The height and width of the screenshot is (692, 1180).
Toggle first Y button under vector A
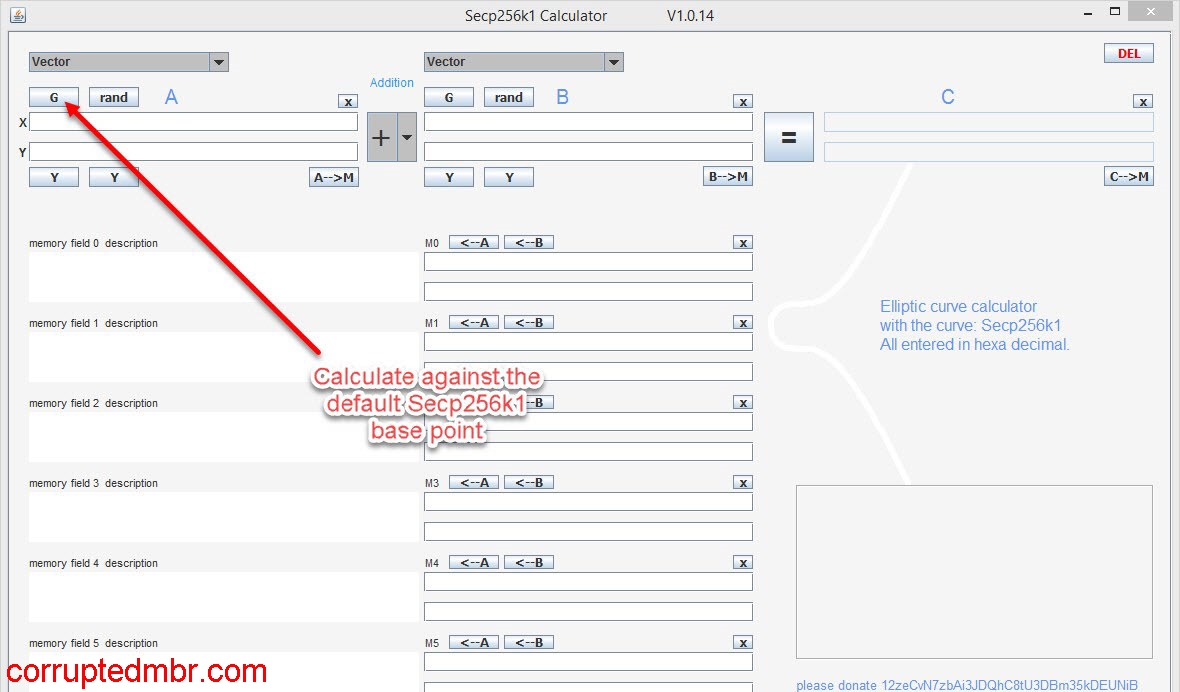pyautogui.click(x=53, y=176)
